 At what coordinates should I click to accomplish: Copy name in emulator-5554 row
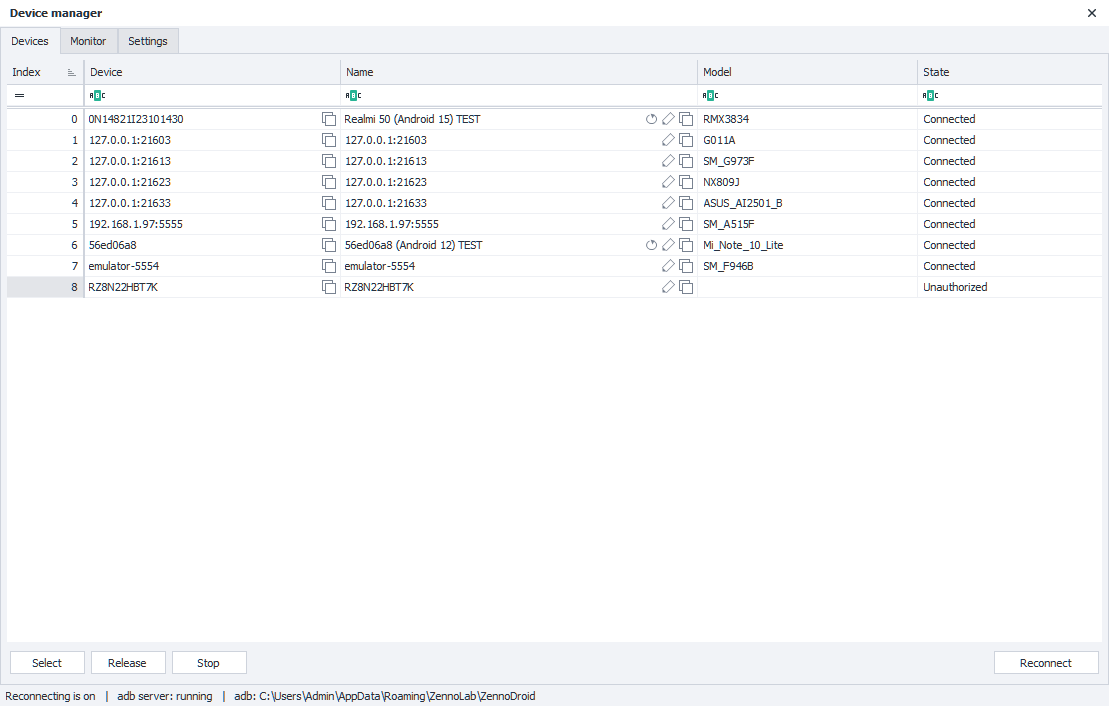click(x=686, y=266)
